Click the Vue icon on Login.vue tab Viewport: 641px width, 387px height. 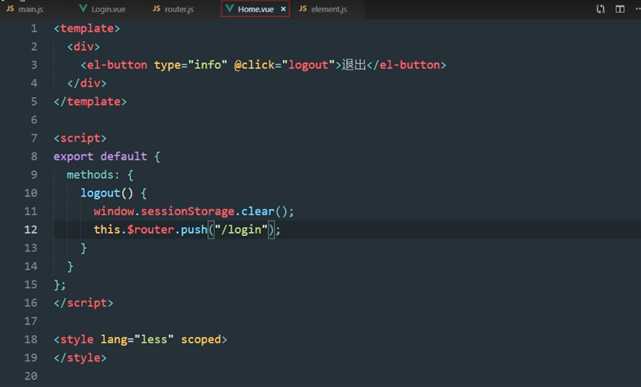pos(83,8)
